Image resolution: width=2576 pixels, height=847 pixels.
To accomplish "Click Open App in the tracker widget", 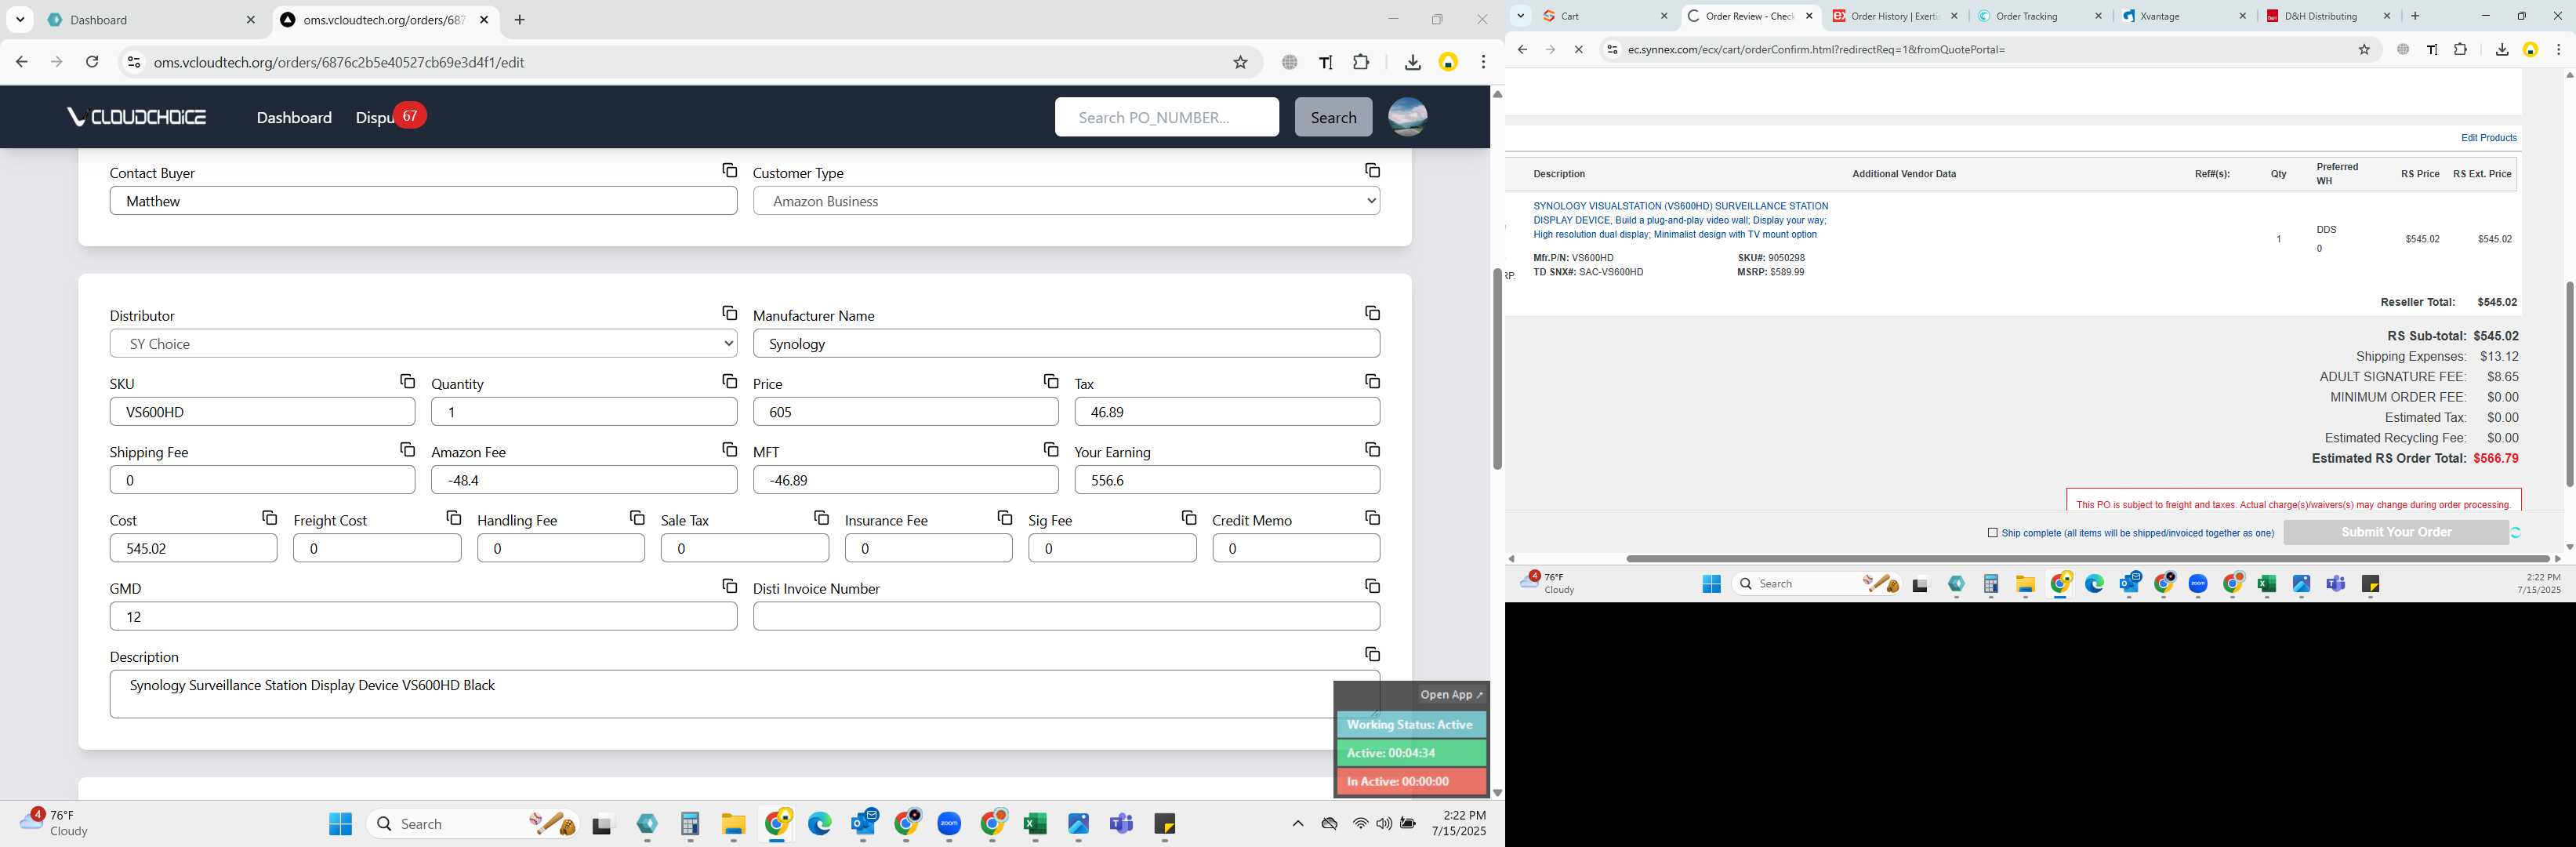I will coord(1451,695).
